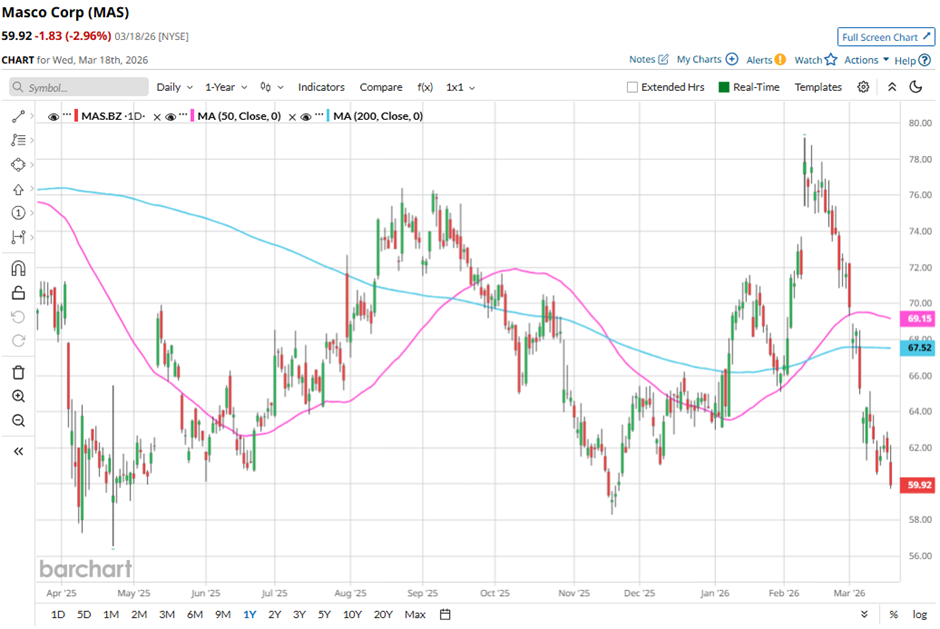Click the trash icon to delete drawings
Image resolution: width=940 pixels, height=629 pixels.
click(x=18, y=372)
